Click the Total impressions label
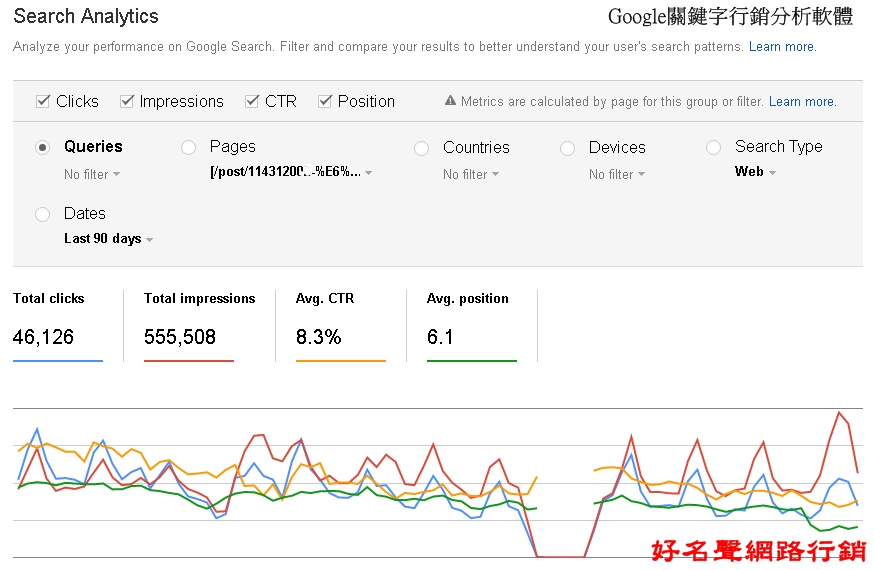874x570 pixels. tap(200, 299)
